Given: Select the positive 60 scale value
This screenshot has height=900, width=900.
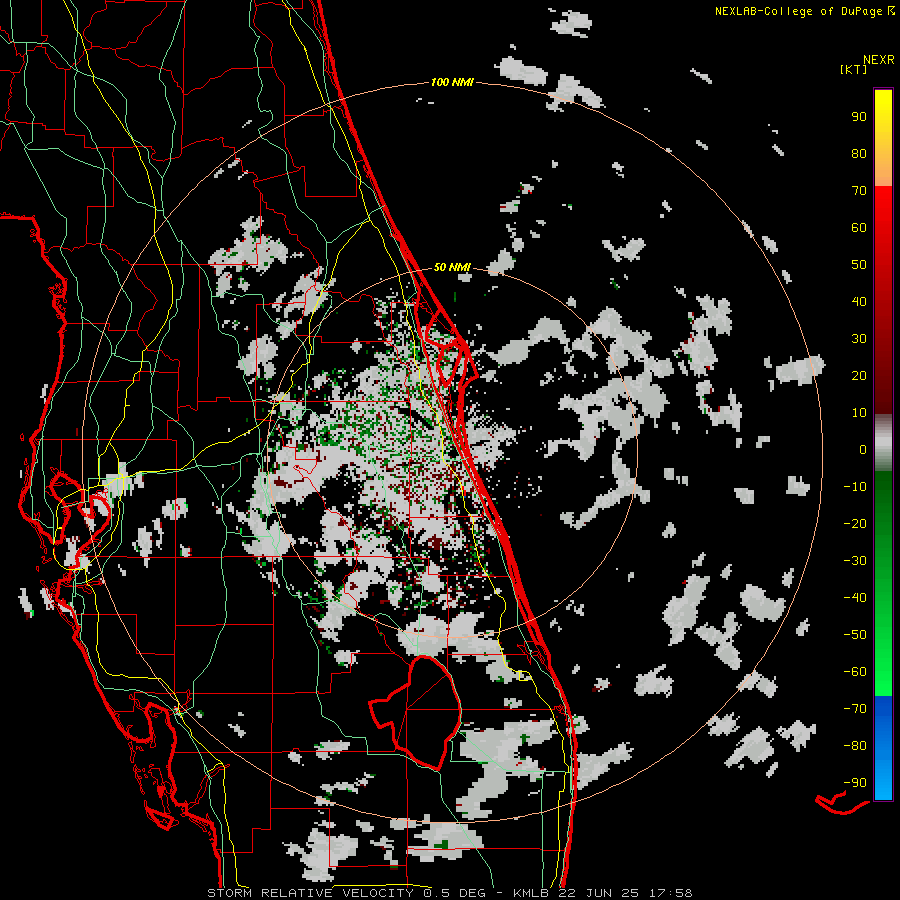Looking at the screenshot, I should click(x=859, y=228).
